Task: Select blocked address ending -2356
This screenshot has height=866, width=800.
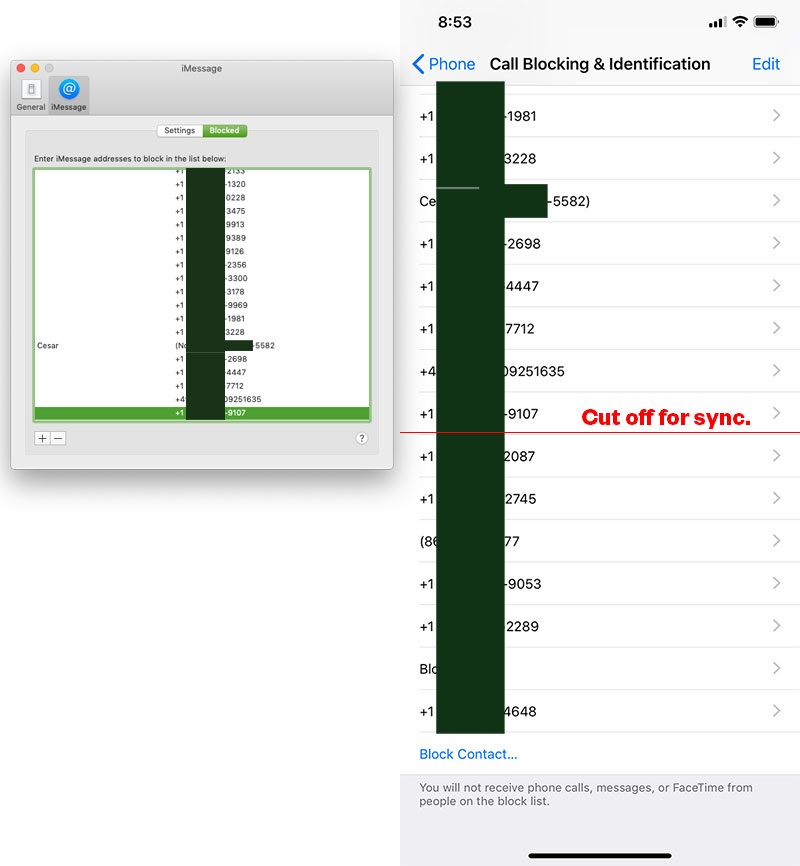Action: click(202, 265)
